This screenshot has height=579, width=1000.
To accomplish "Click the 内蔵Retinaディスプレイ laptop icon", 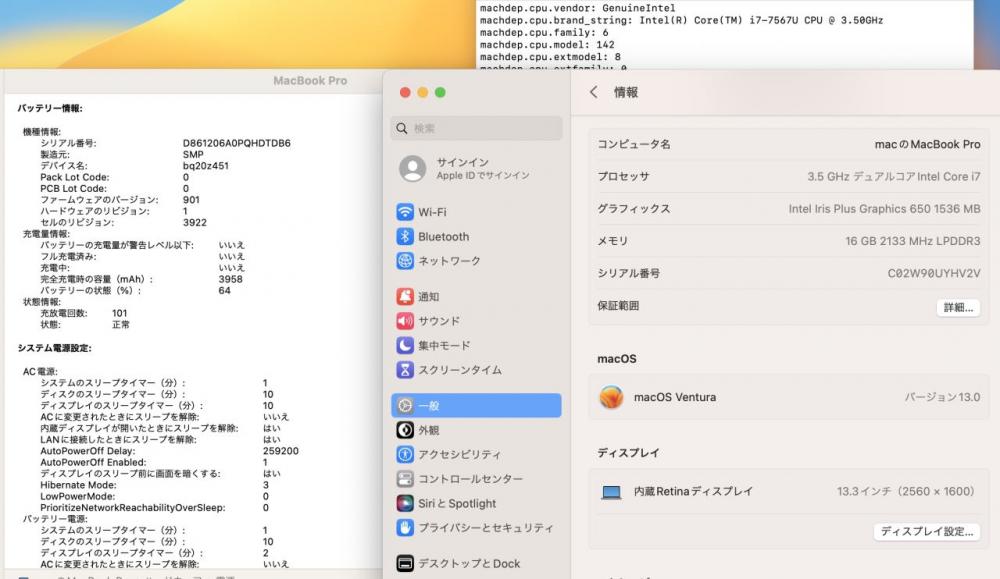I will (611, 492).
